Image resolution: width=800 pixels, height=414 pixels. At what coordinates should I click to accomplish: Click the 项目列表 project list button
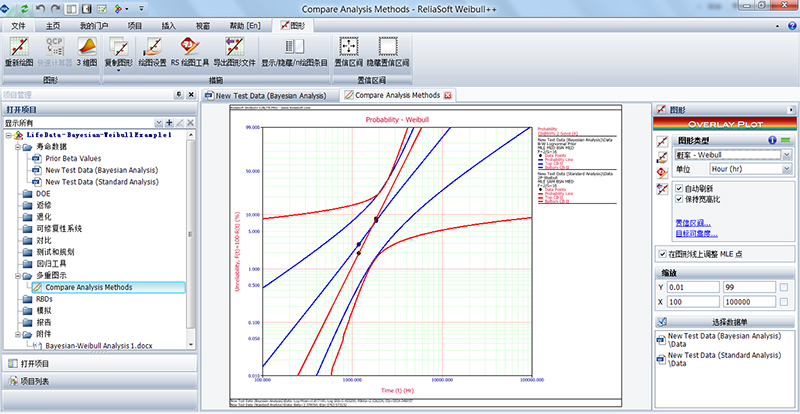99,381
